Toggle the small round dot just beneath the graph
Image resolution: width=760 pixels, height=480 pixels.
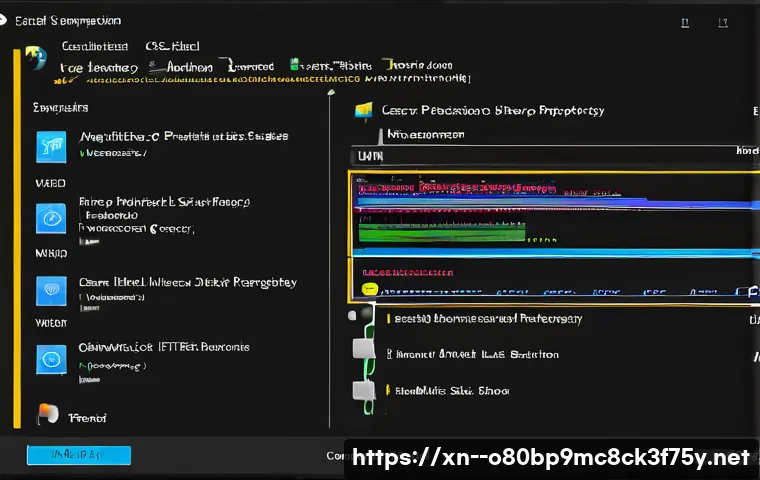pyautogui.click(x=353, y=314)
